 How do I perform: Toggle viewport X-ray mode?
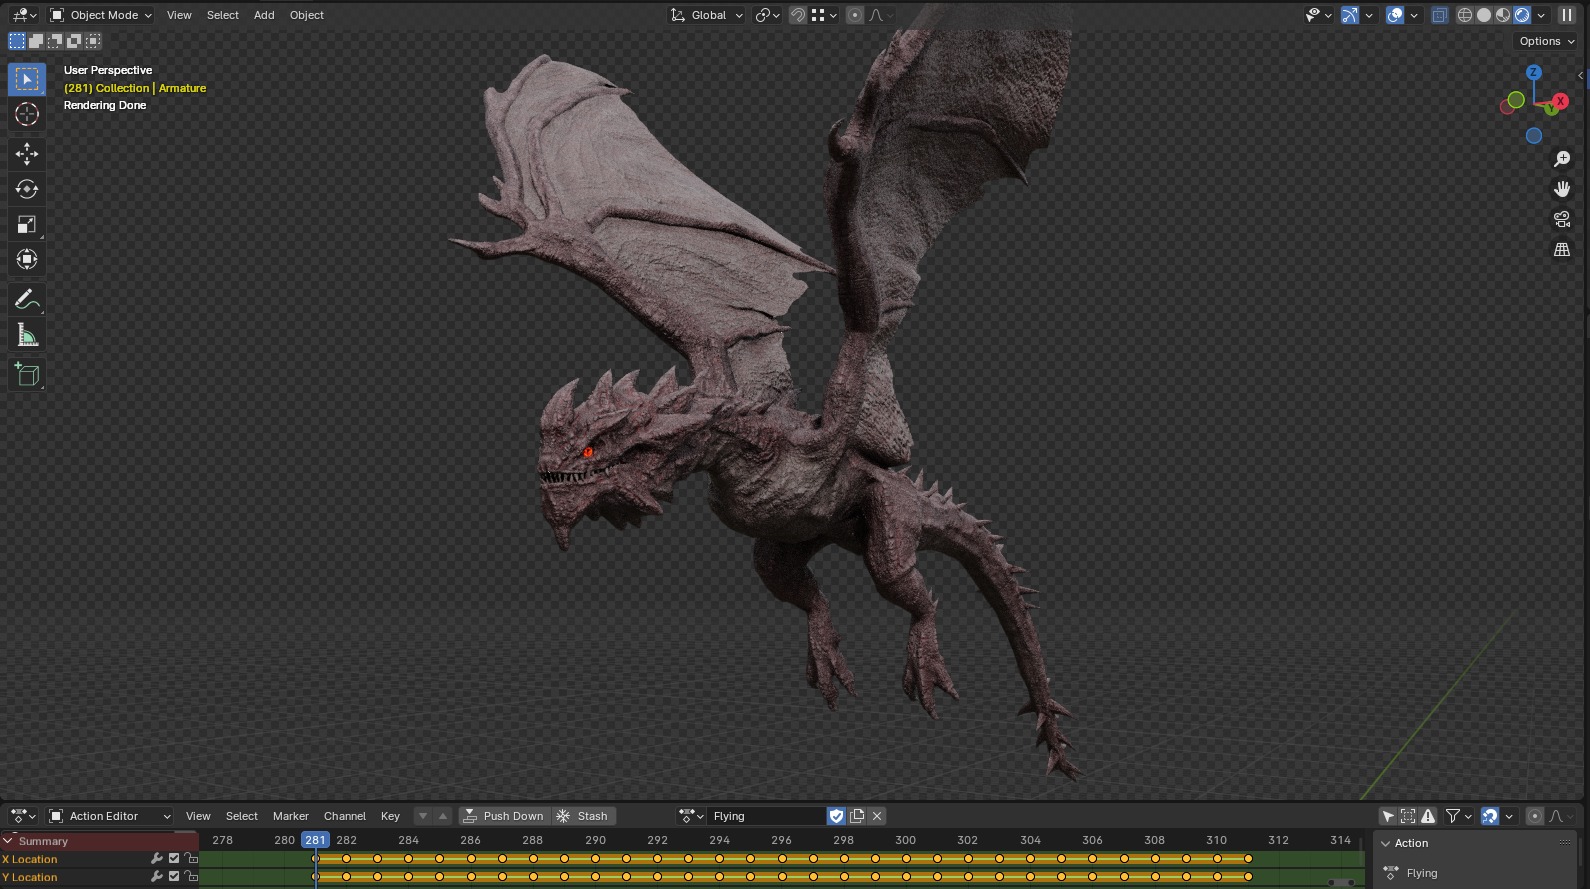[1440, 15]
